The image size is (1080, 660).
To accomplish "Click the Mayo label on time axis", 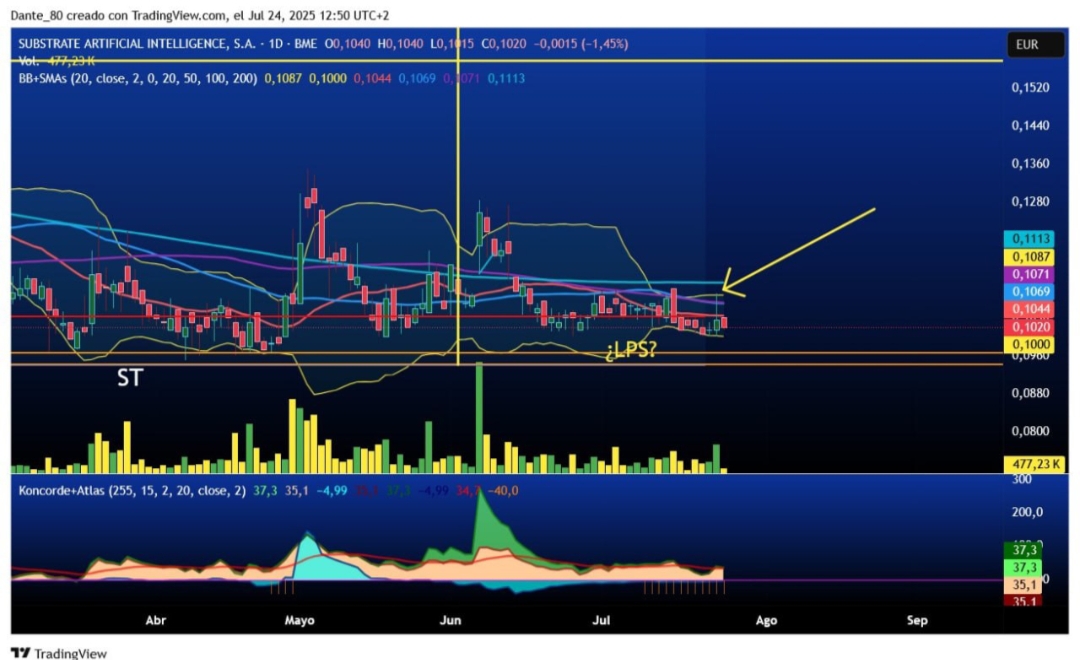I will [x=300, y=620].
